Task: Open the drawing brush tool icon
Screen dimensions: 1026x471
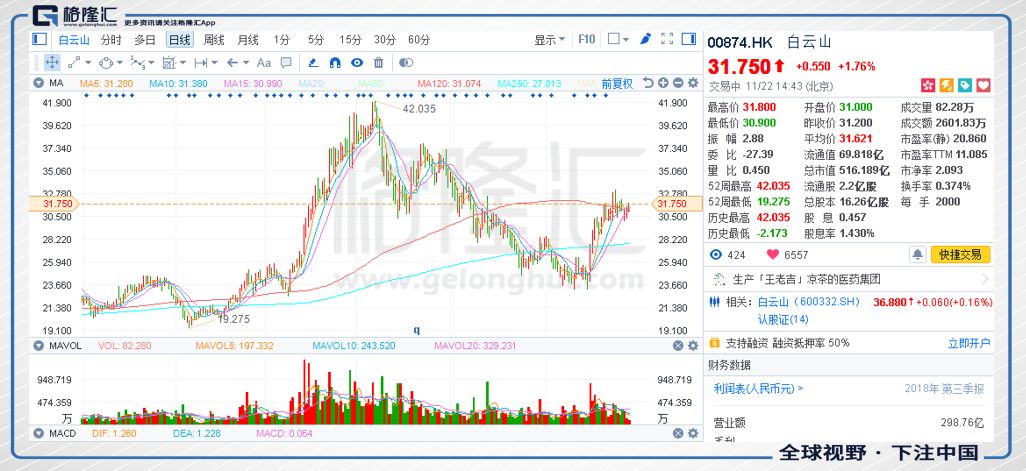Action: pyautogui.click(x=645, y=39)
